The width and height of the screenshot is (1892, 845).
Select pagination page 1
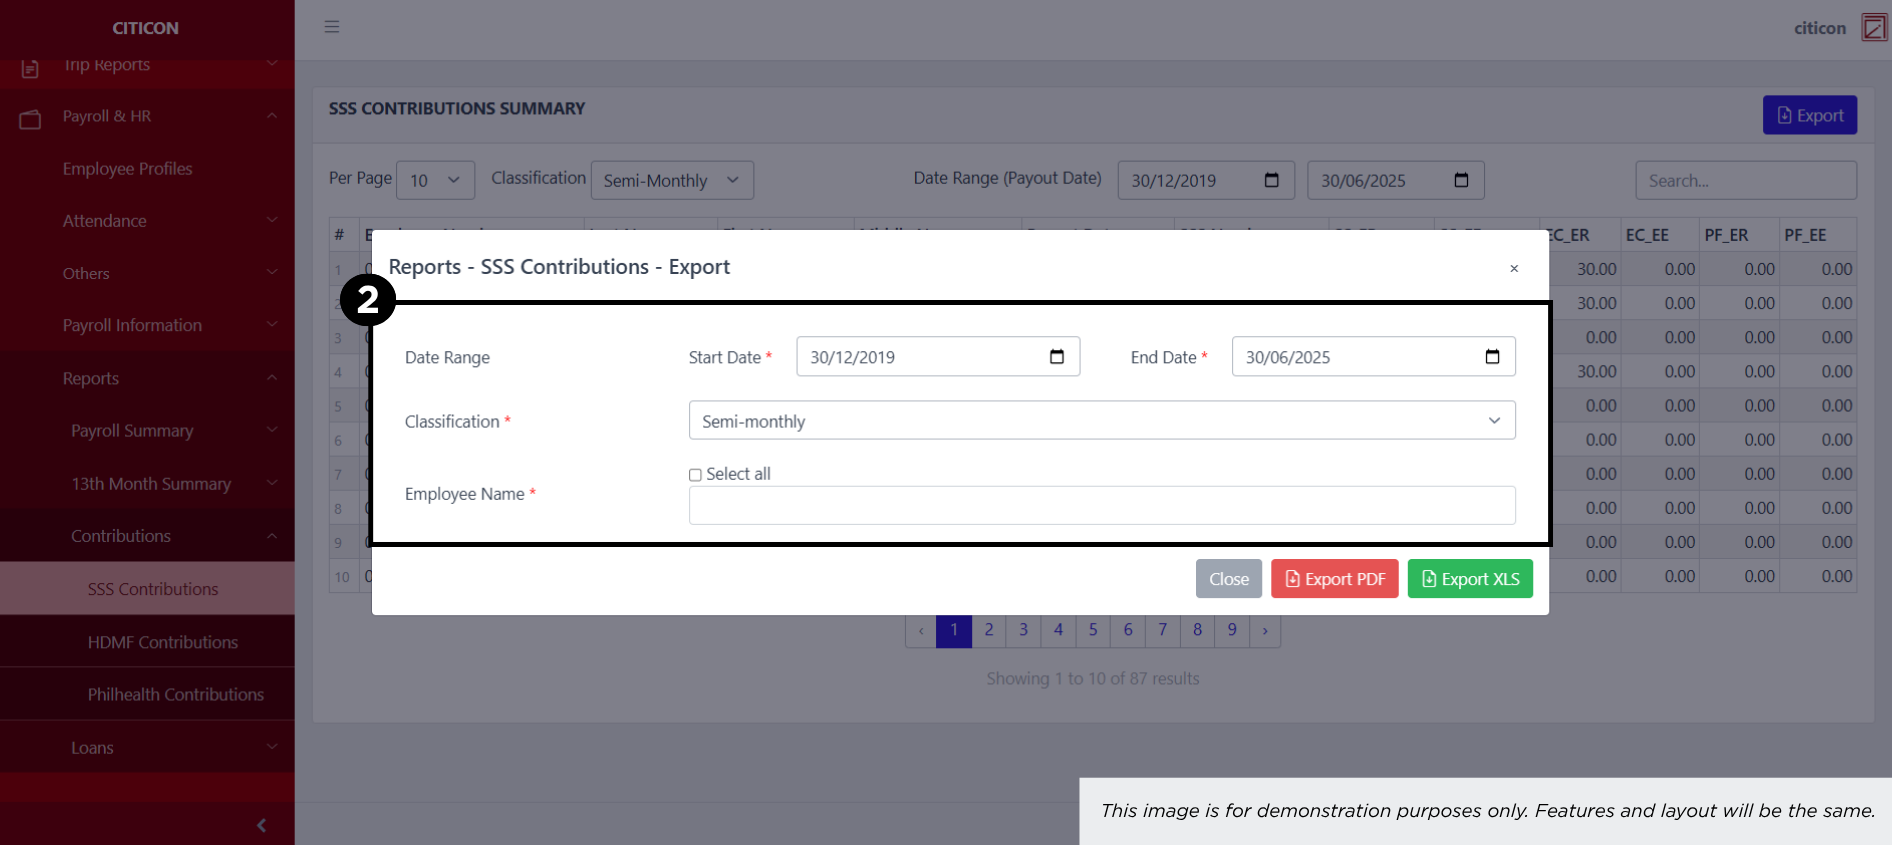954,630
